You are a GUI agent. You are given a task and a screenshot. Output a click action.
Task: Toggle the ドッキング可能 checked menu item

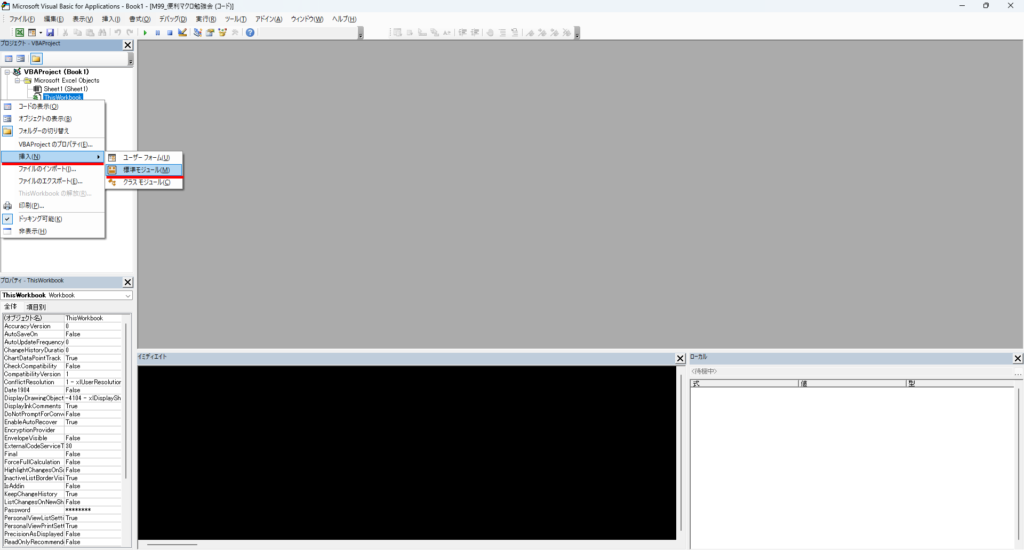pyautogui.click(x=40, y=218)
